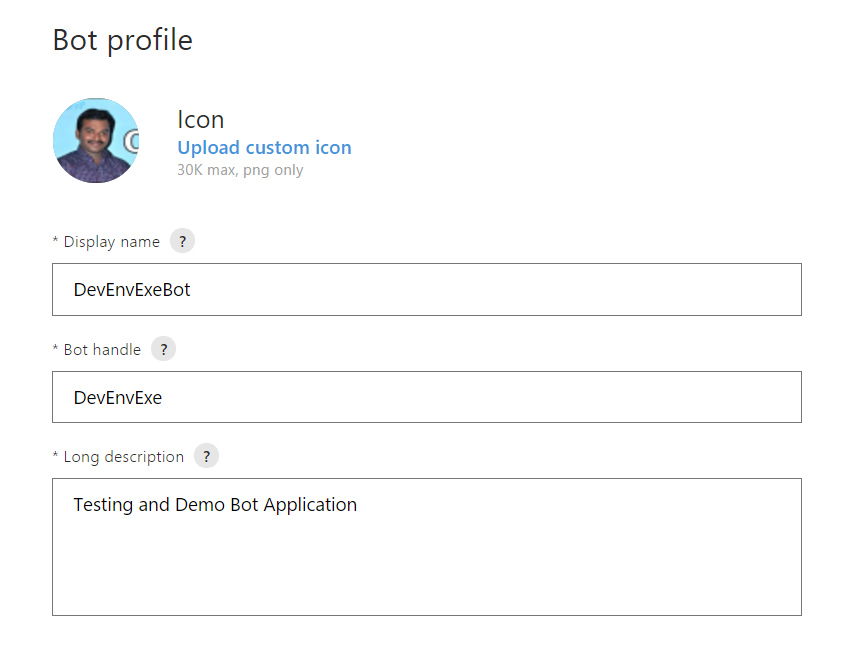Click the "Display name" field label
Image resolution: width=844 pixels, height=655 pixels.
pos(111,242)
